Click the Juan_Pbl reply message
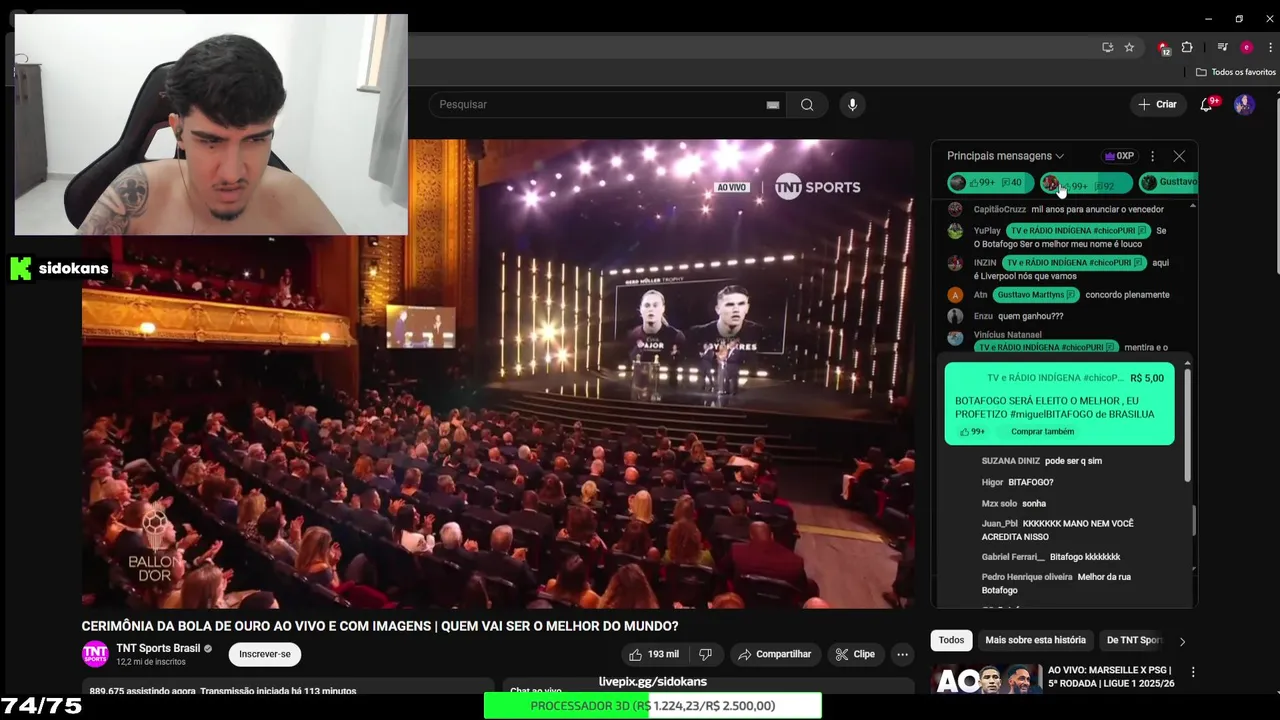 tap(1057, 530)
